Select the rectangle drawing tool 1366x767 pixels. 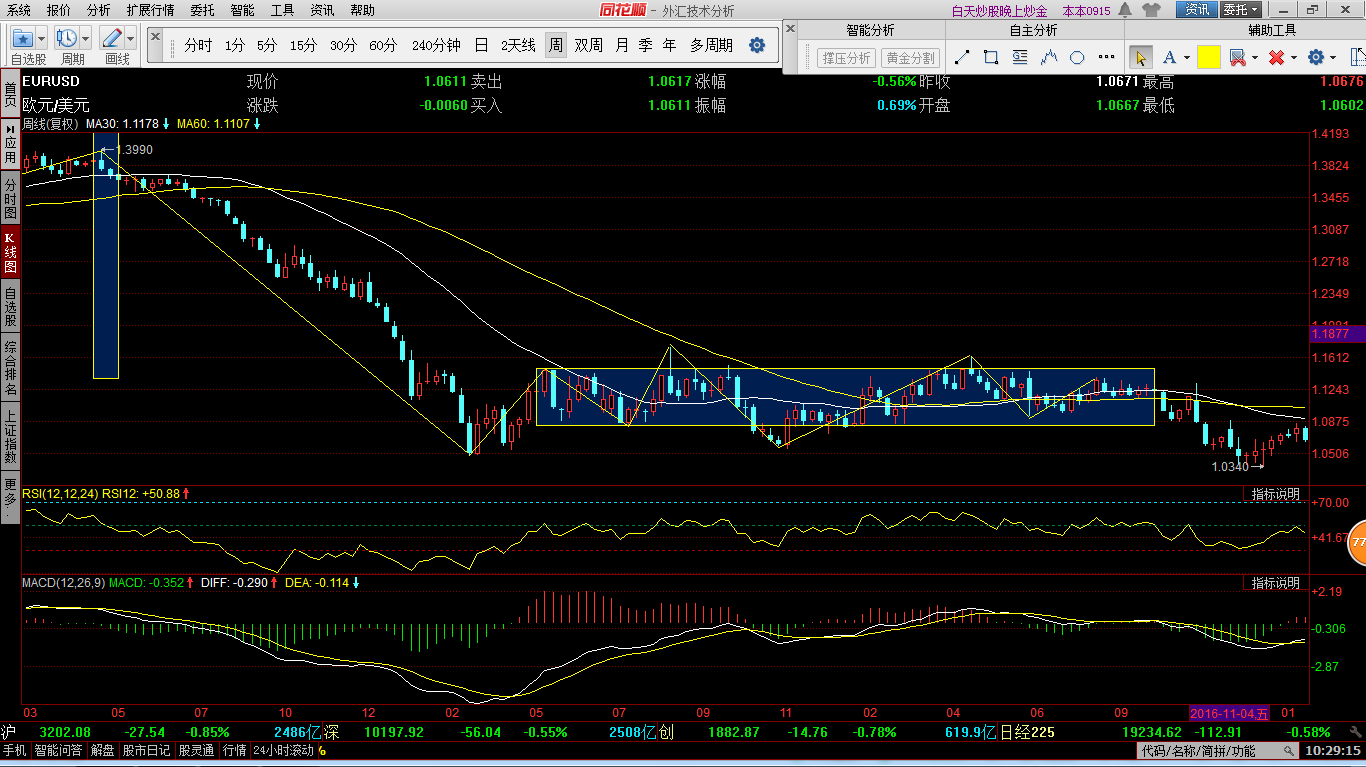click(x=990, y=58)
